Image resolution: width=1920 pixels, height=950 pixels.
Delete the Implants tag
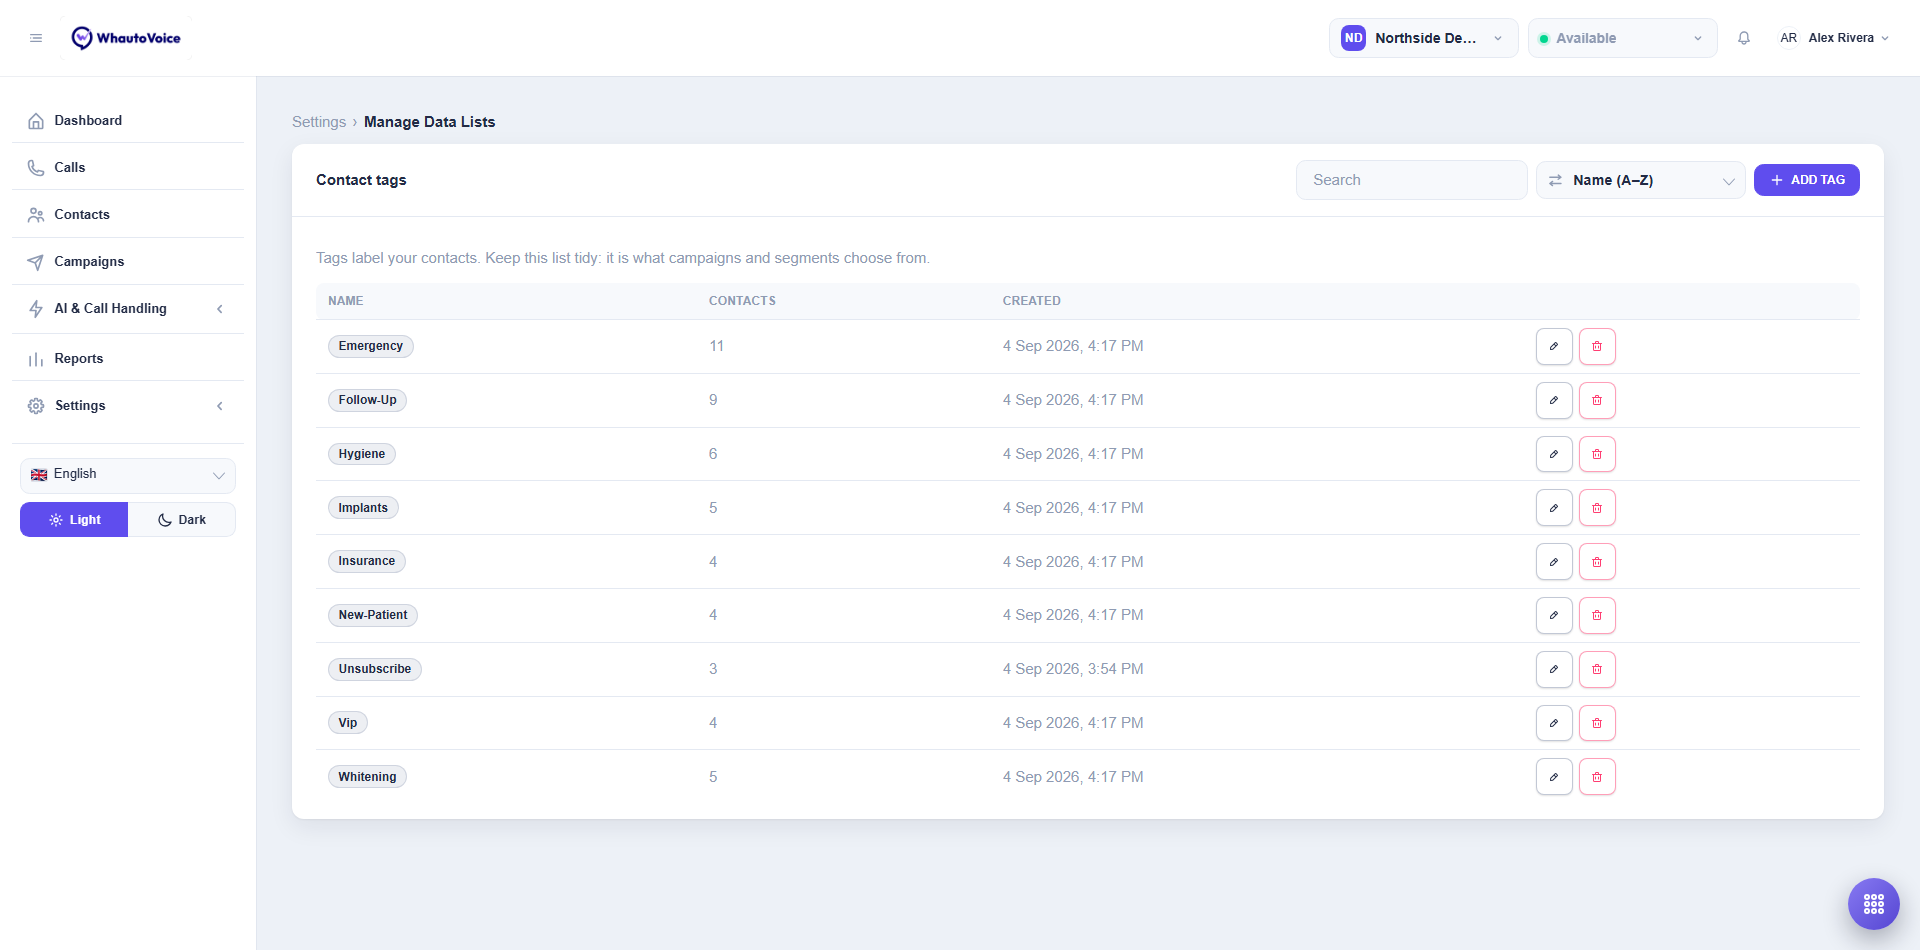1597,508
